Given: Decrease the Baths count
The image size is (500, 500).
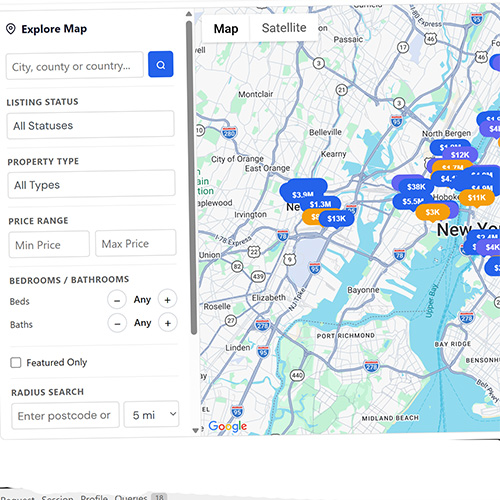Looking at the screenshot, I should coord(117,323).
